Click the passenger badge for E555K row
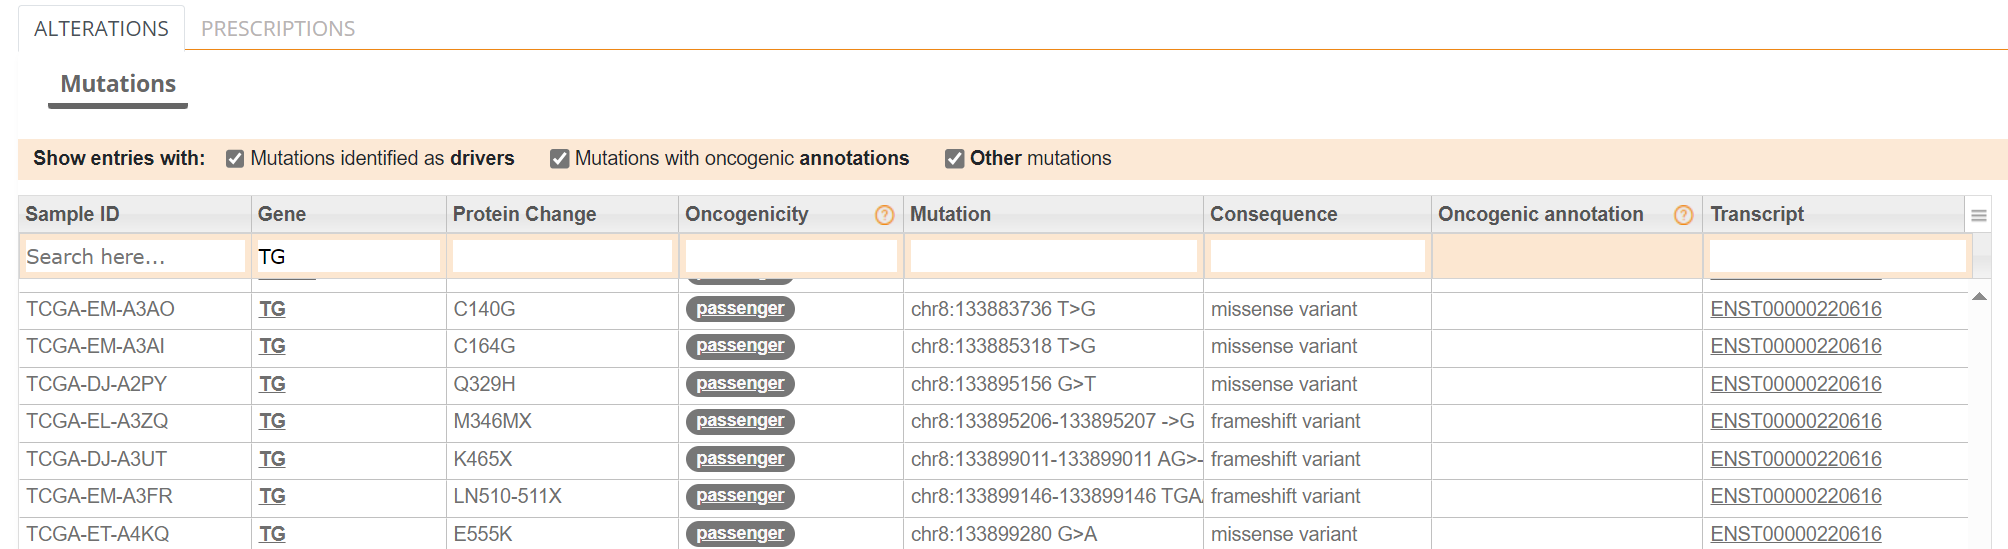Image resolution: width=2008 pixels, height=549 pixels. click(740, 534)
